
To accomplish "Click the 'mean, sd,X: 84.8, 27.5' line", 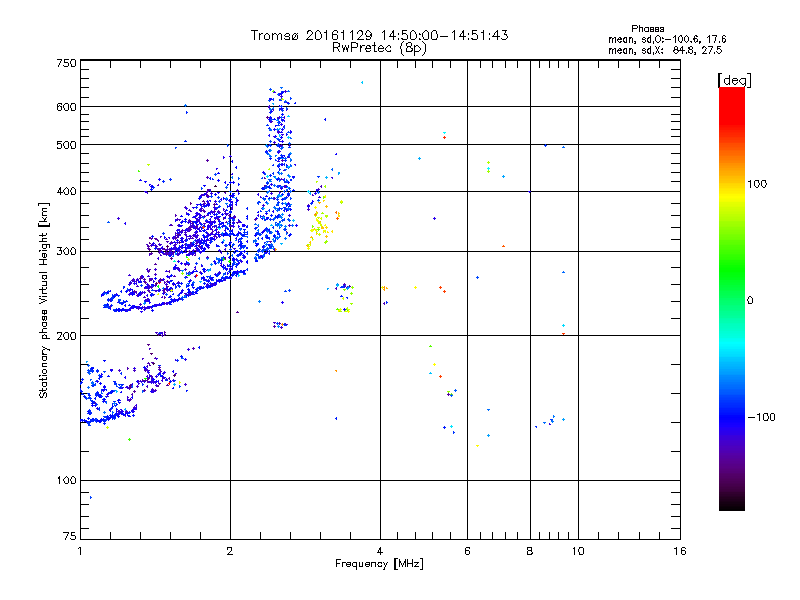I will tap(665, 50).
